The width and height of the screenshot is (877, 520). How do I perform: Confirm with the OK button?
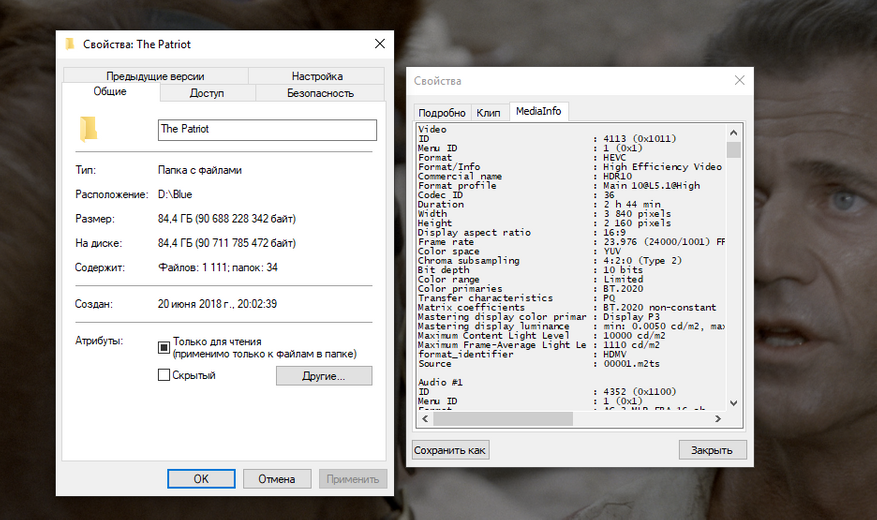pyautogui.click(x=201, y=479)
